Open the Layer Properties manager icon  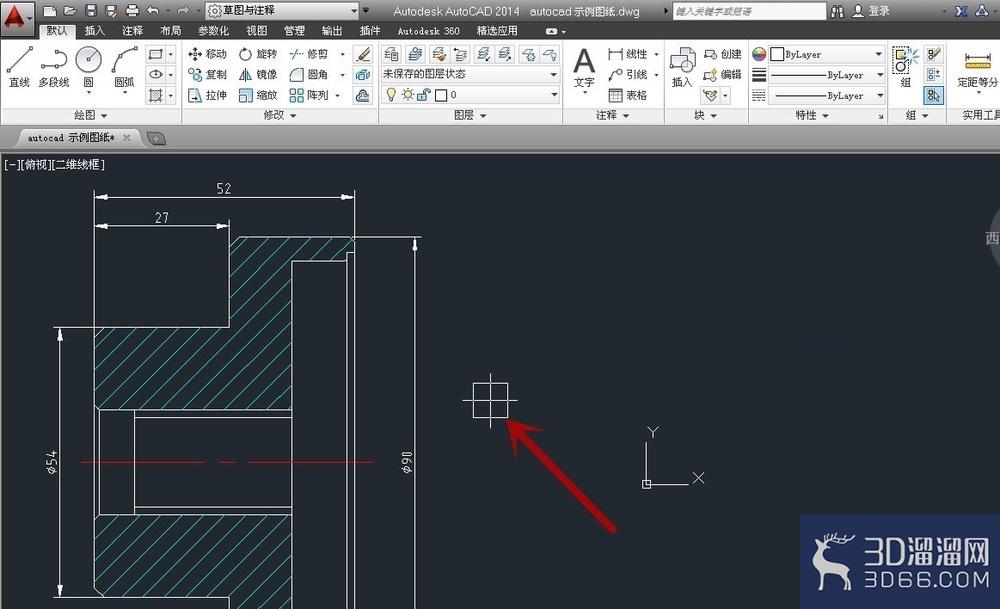(x=392, y=54)
